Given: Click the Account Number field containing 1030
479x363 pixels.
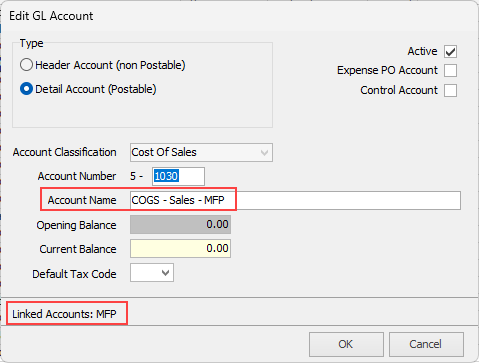Looking at the screenshot, I should coord(178,176).
